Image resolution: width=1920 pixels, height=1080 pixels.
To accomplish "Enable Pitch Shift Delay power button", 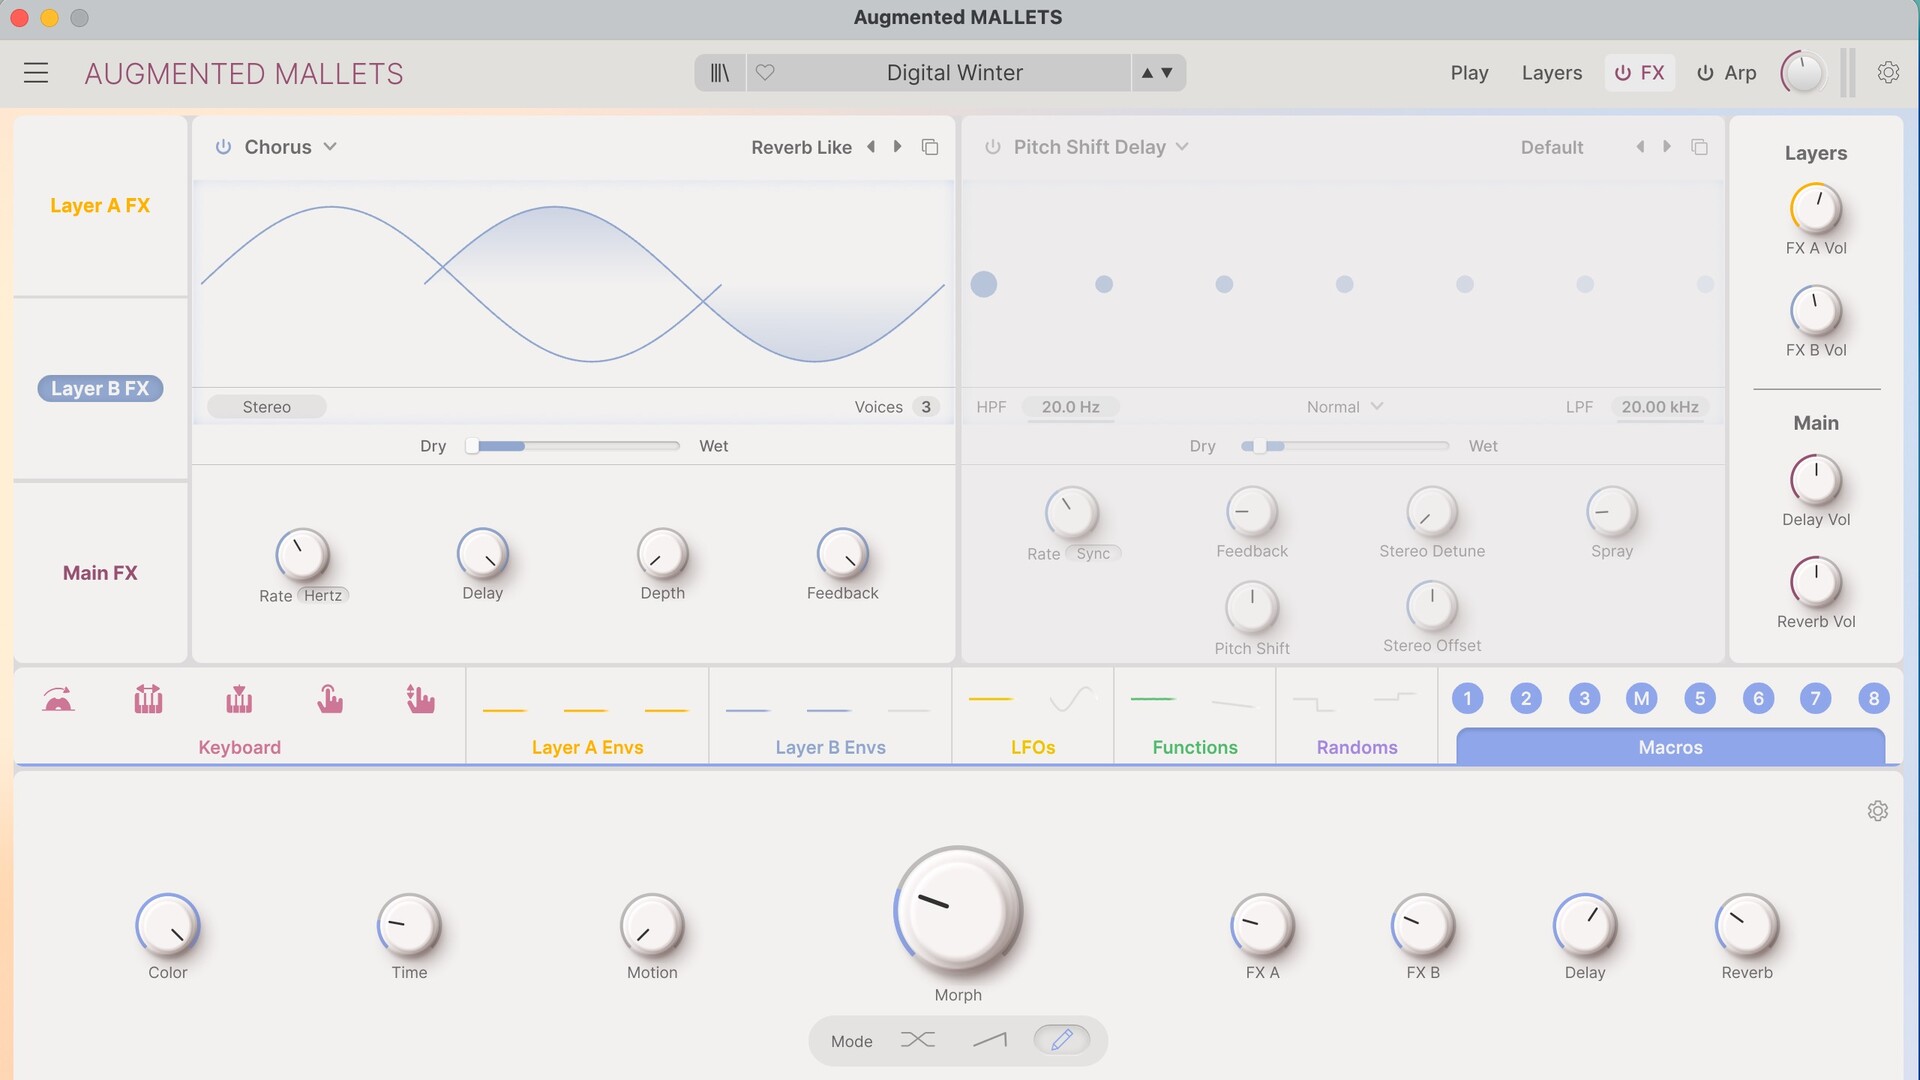I will click(992, 147).
